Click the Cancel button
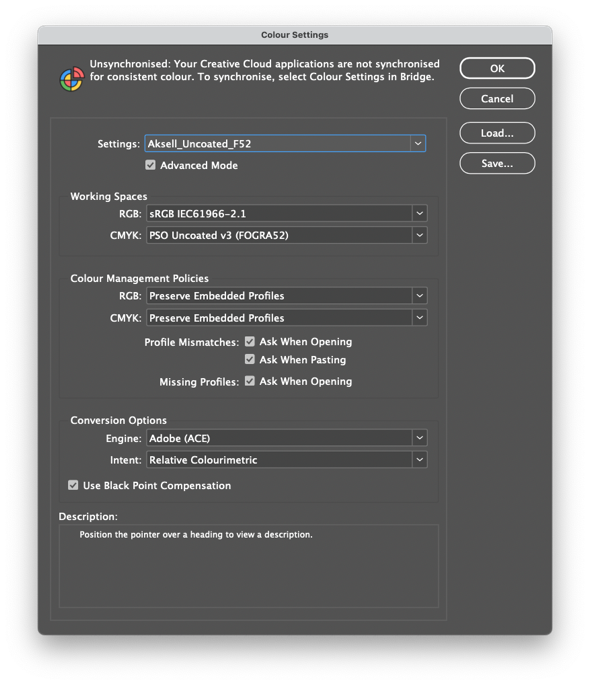The width and height of the screenshot is (590, 685). pyautogui.click(x=497, y=99)
